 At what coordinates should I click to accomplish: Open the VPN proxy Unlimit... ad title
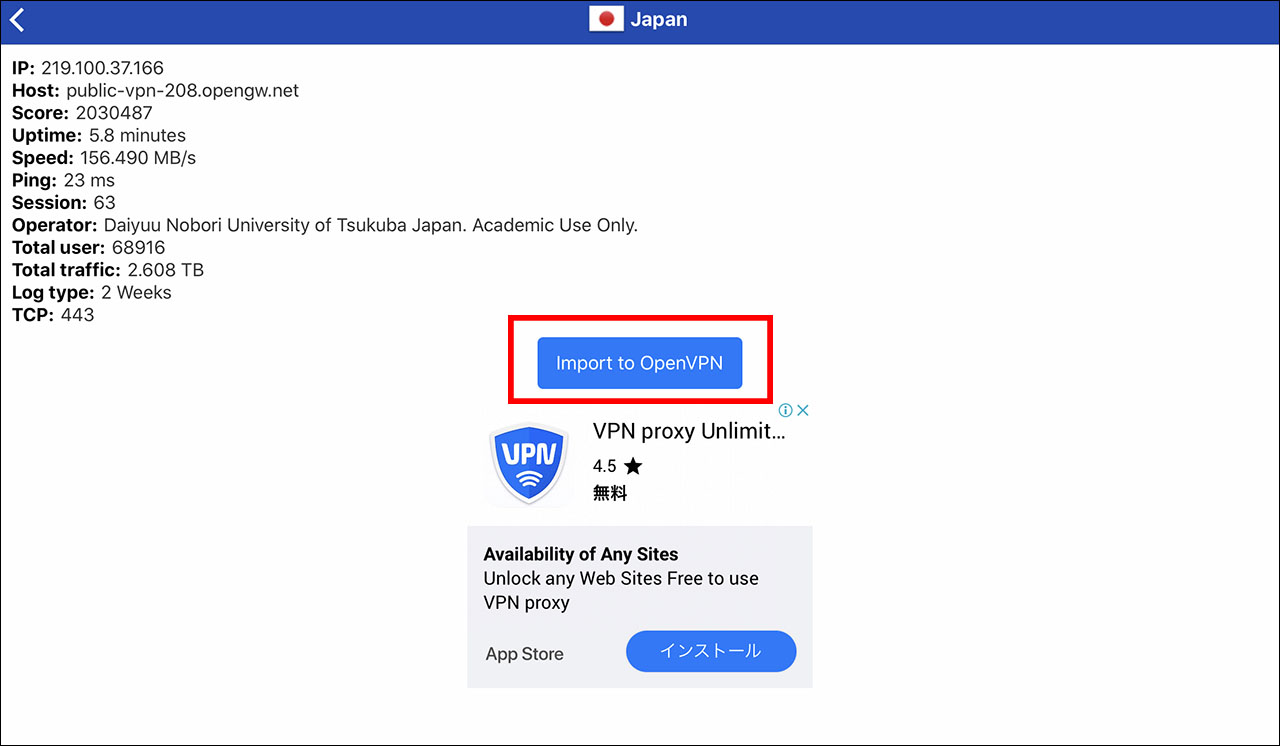pyautogui.click(x=689, y=431)
